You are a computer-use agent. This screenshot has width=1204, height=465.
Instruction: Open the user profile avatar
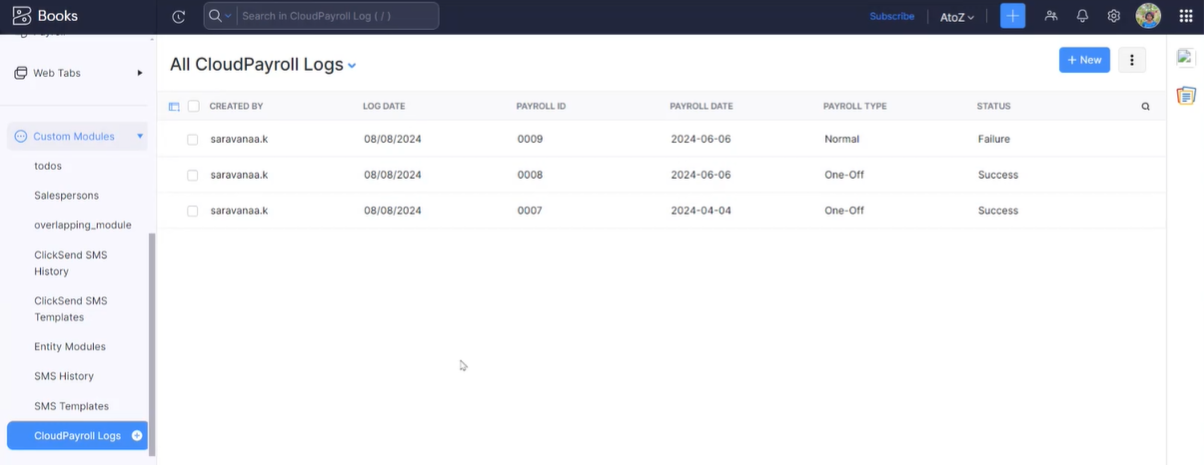[x=1148, y=16]
